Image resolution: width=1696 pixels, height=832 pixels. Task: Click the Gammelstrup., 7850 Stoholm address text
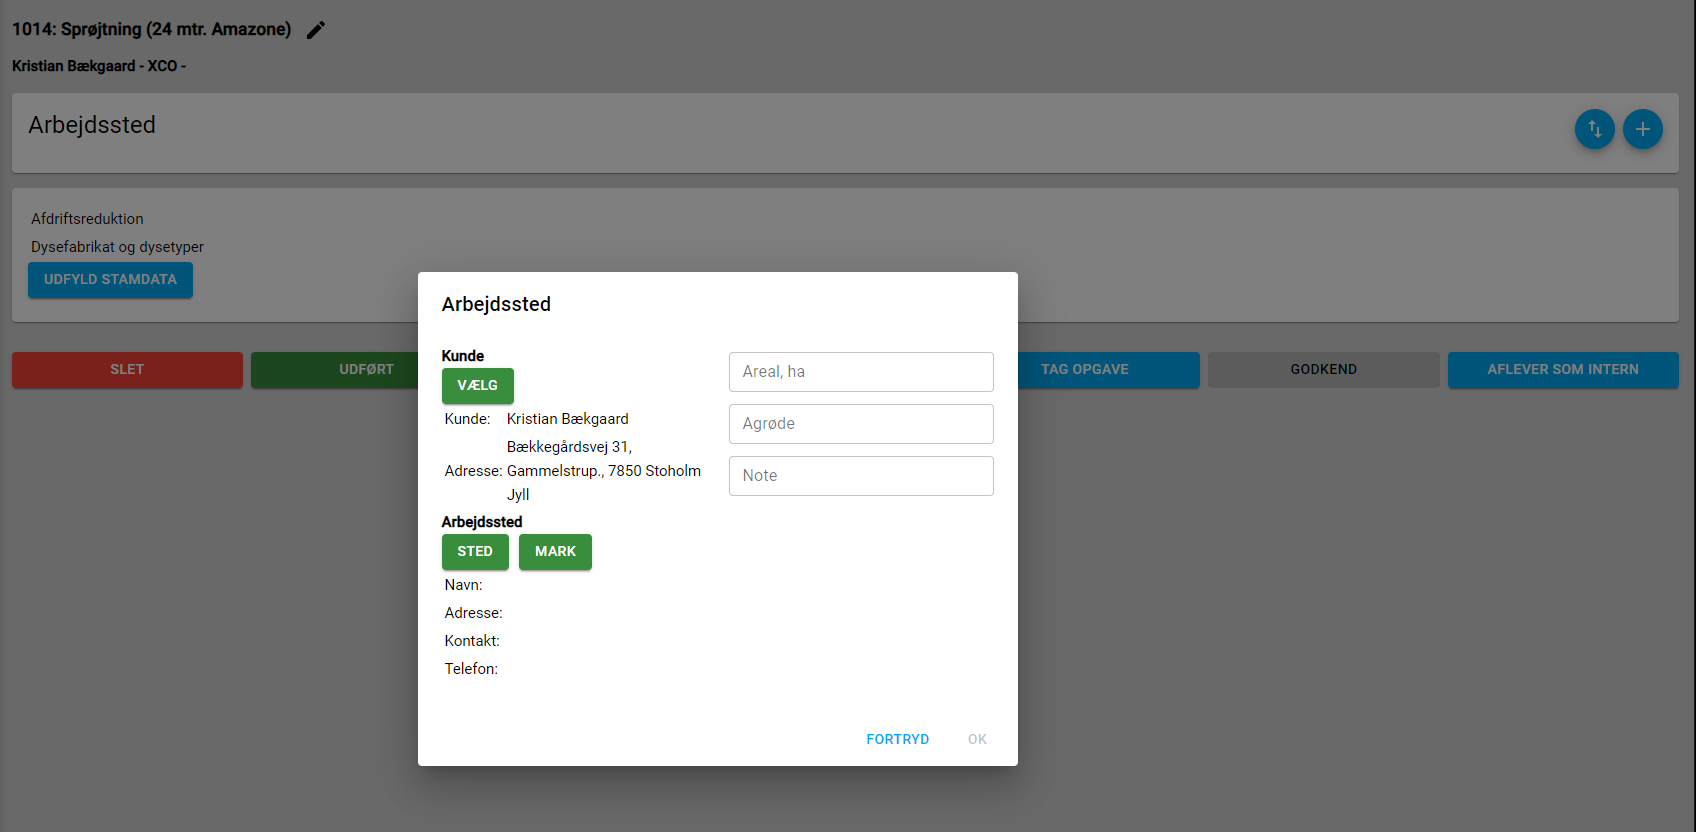[x=604, y=471]
